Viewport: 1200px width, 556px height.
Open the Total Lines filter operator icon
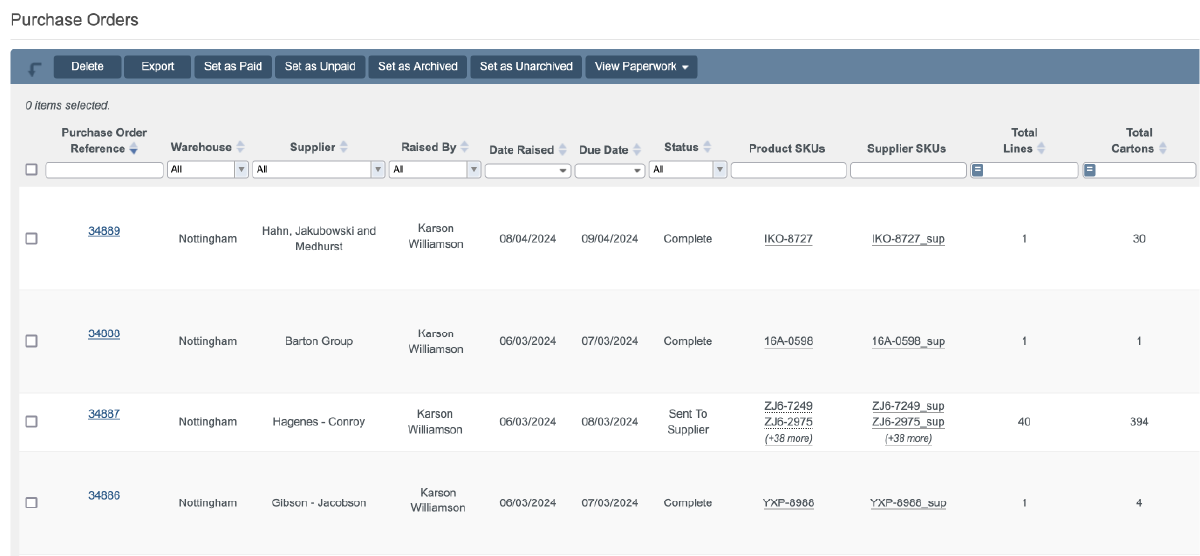pyautogui.click(x=978, y=170)
